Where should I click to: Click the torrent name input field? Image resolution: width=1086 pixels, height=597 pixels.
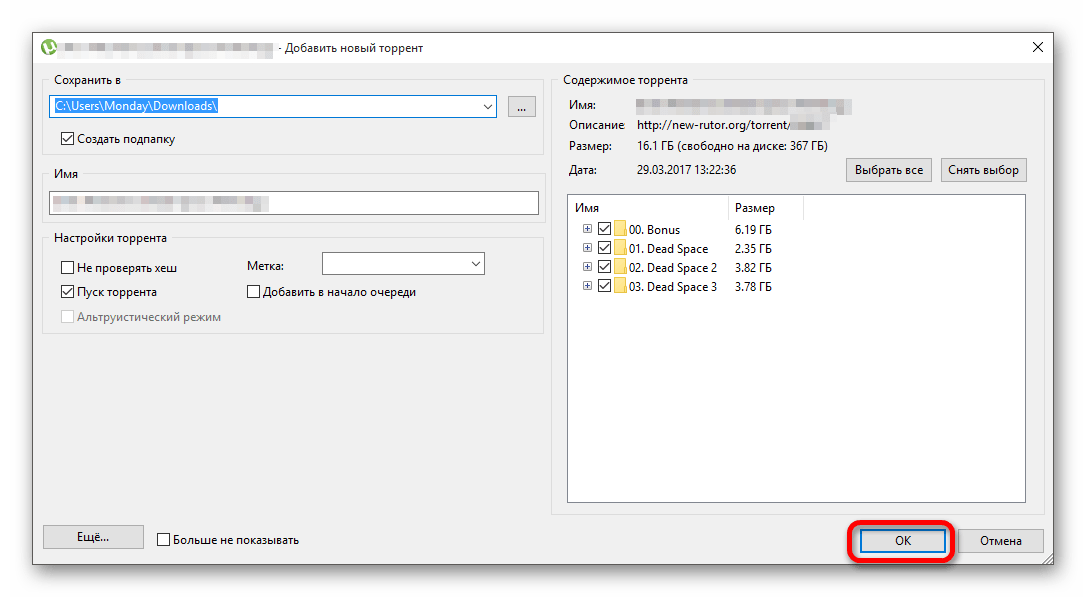pyautogui.click(x=294, y=203)
